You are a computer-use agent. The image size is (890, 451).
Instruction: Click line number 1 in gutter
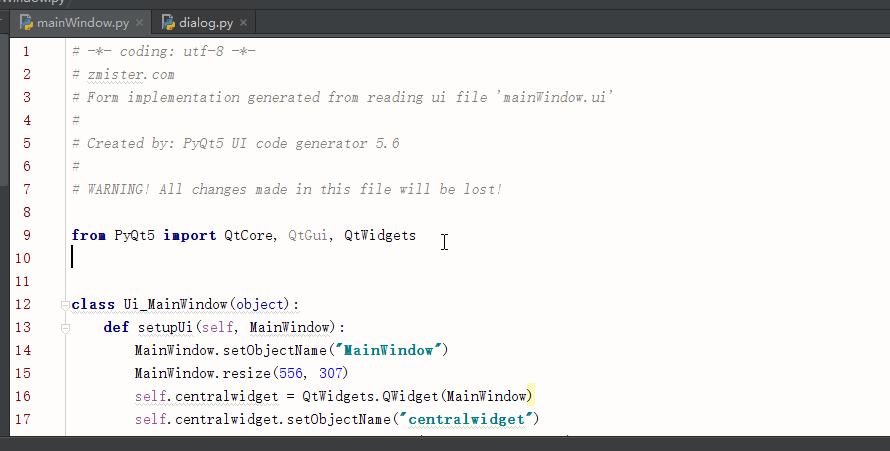click(27, 52)
